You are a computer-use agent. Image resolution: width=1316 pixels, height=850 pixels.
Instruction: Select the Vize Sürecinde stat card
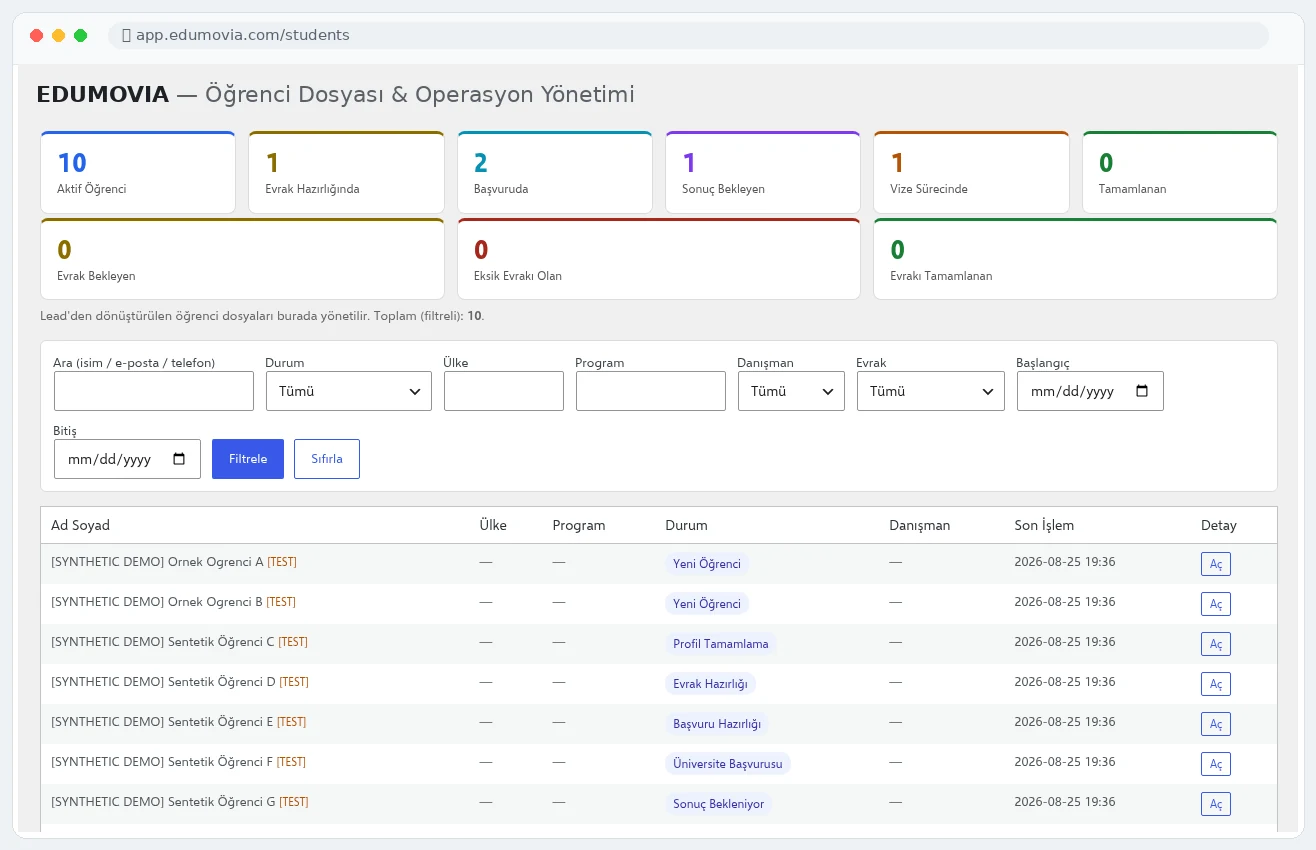[971, 172]
